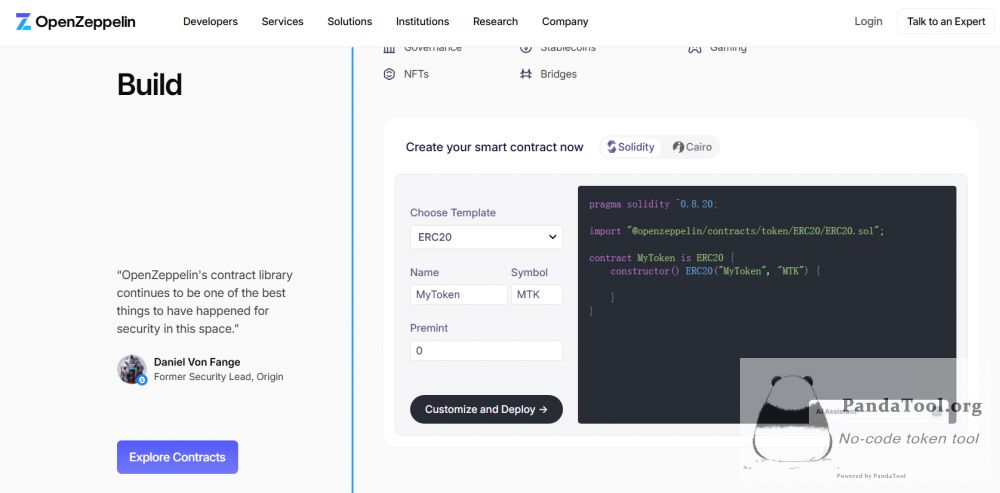Click Explore Contracts button
1000x493 pixels.
point(177,457)
